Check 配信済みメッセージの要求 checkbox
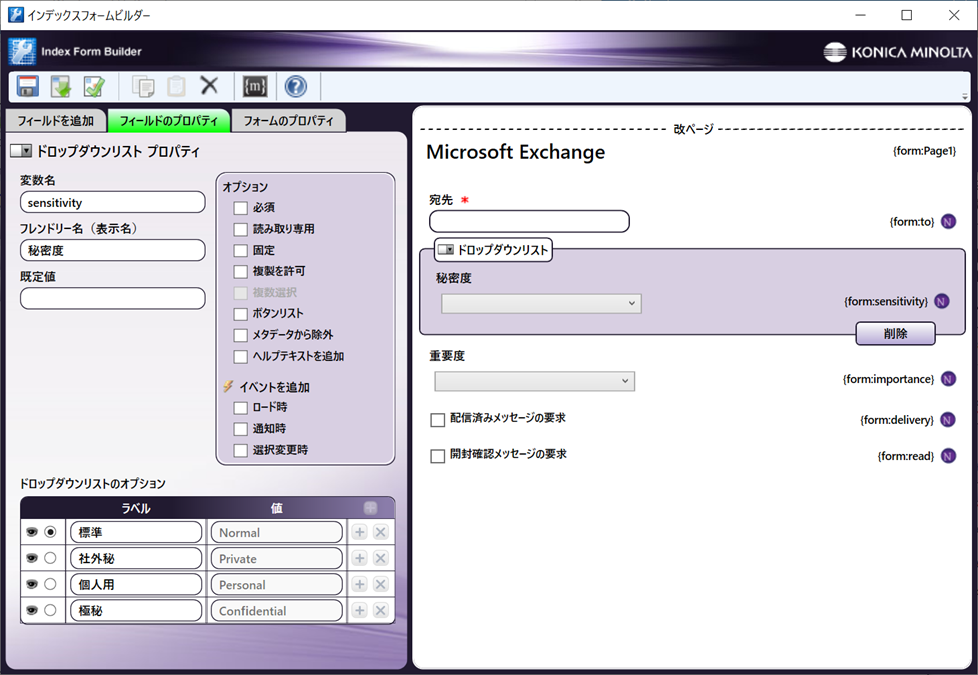 (438, 419)
